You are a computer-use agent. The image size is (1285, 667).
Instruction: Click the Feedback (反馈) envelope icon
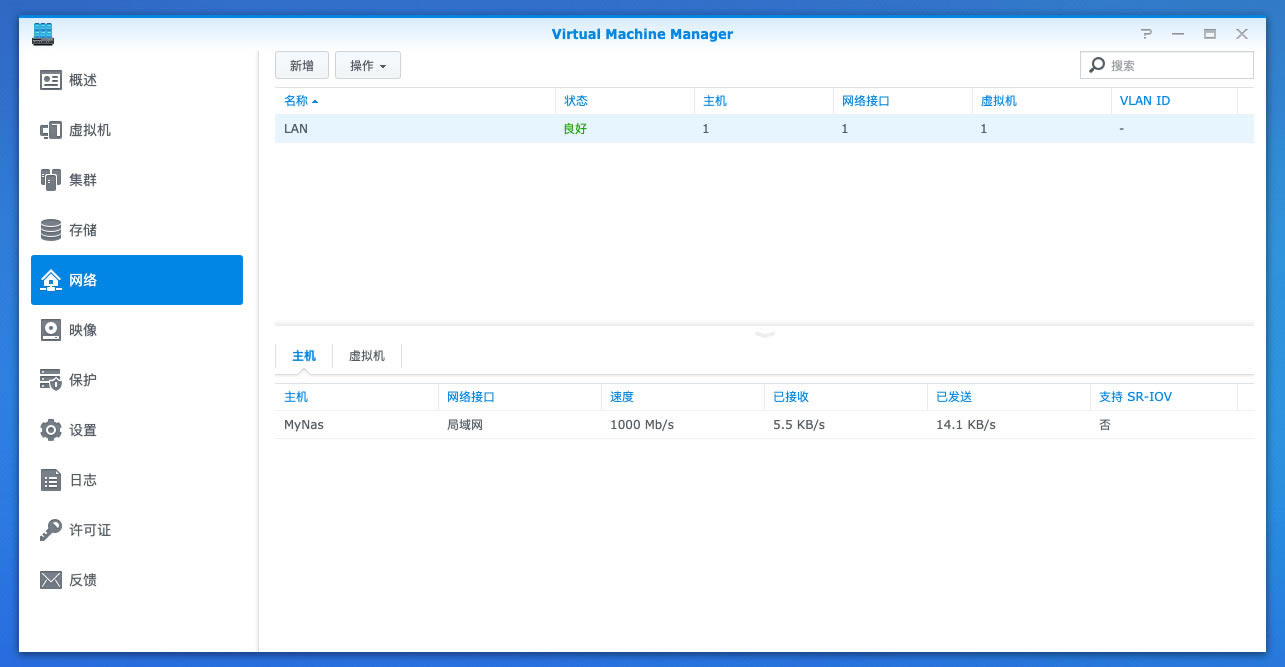click(51, 580)
